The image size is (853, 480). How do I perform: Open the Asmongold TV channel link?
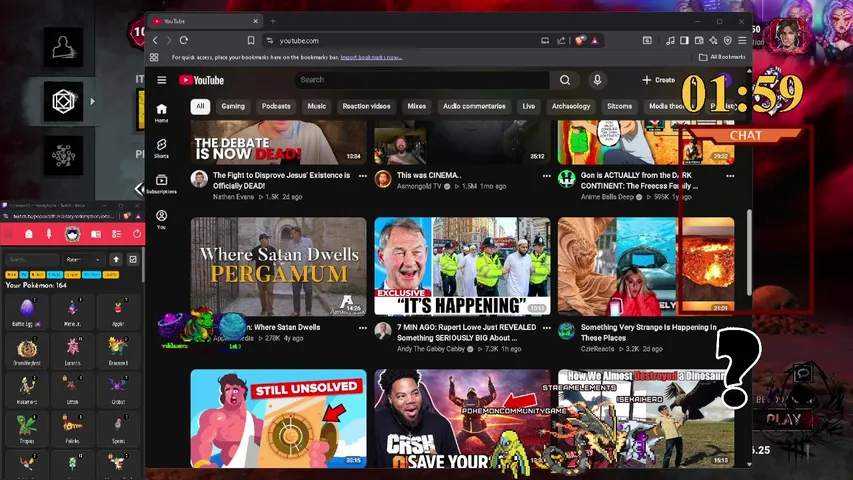pos(418,186)
